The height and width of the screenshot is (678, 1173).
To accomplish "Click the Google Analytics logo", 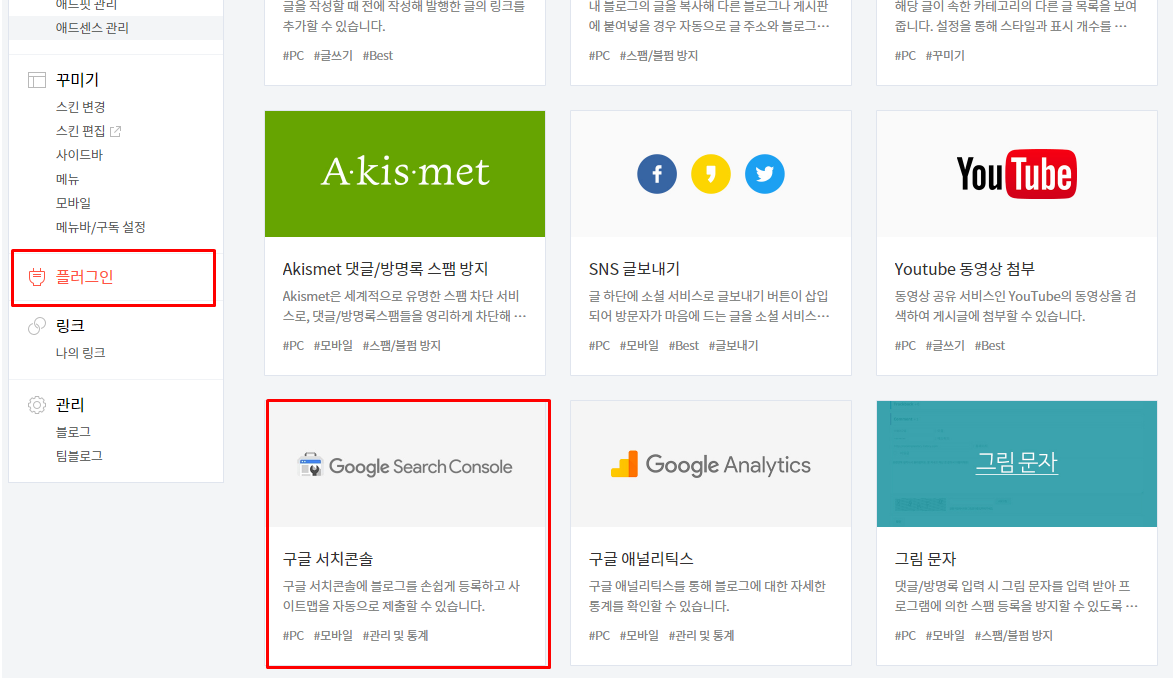I will click(711, 465).
